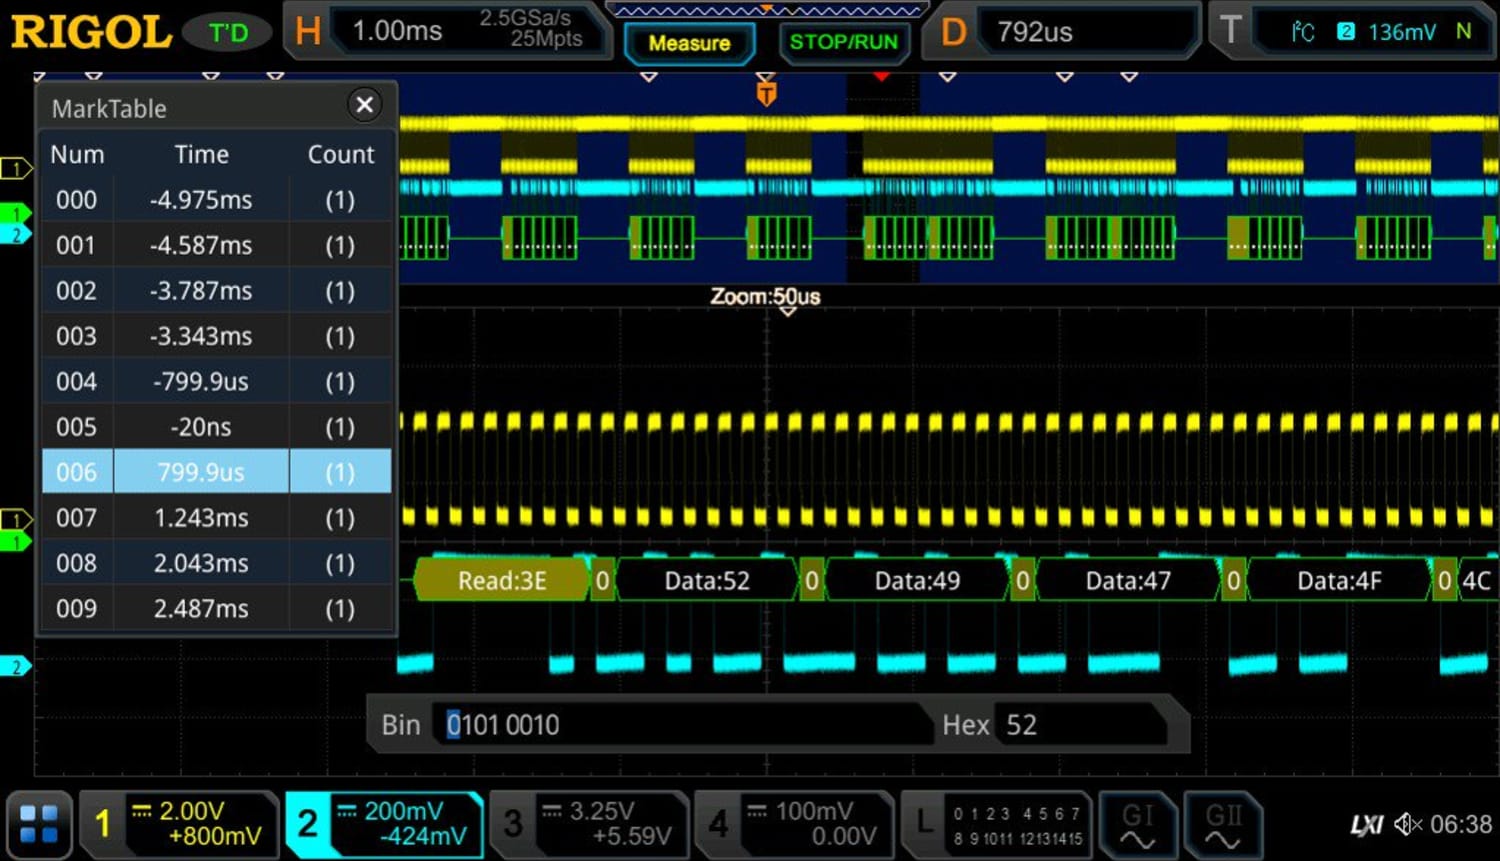Screen dimensions: 1500x861
Task: Open the horizontal timebase H menu icon
Action: [307, 31]
